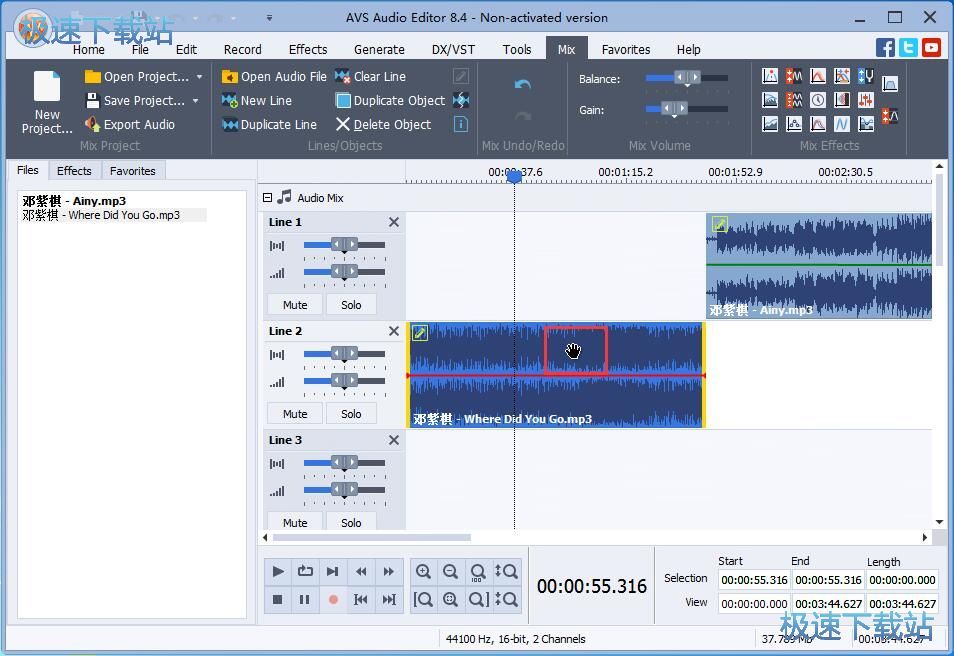The image size is (954, 656).
Task: Mute Line 3
Action: coord(295,522)
